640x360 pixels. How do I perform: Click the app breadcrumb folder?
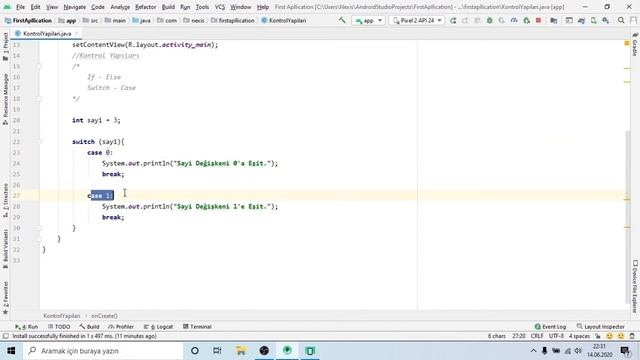click(x=67, y=20)
